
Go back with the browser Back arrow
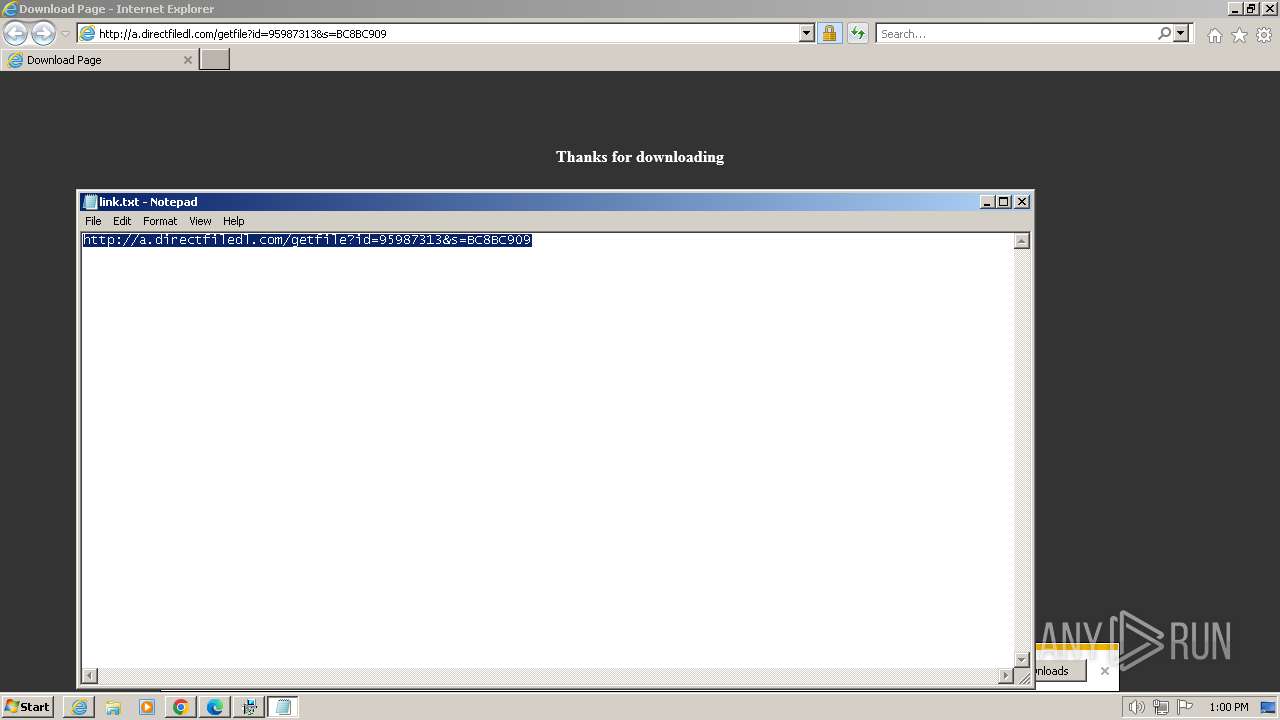(15, 33)
